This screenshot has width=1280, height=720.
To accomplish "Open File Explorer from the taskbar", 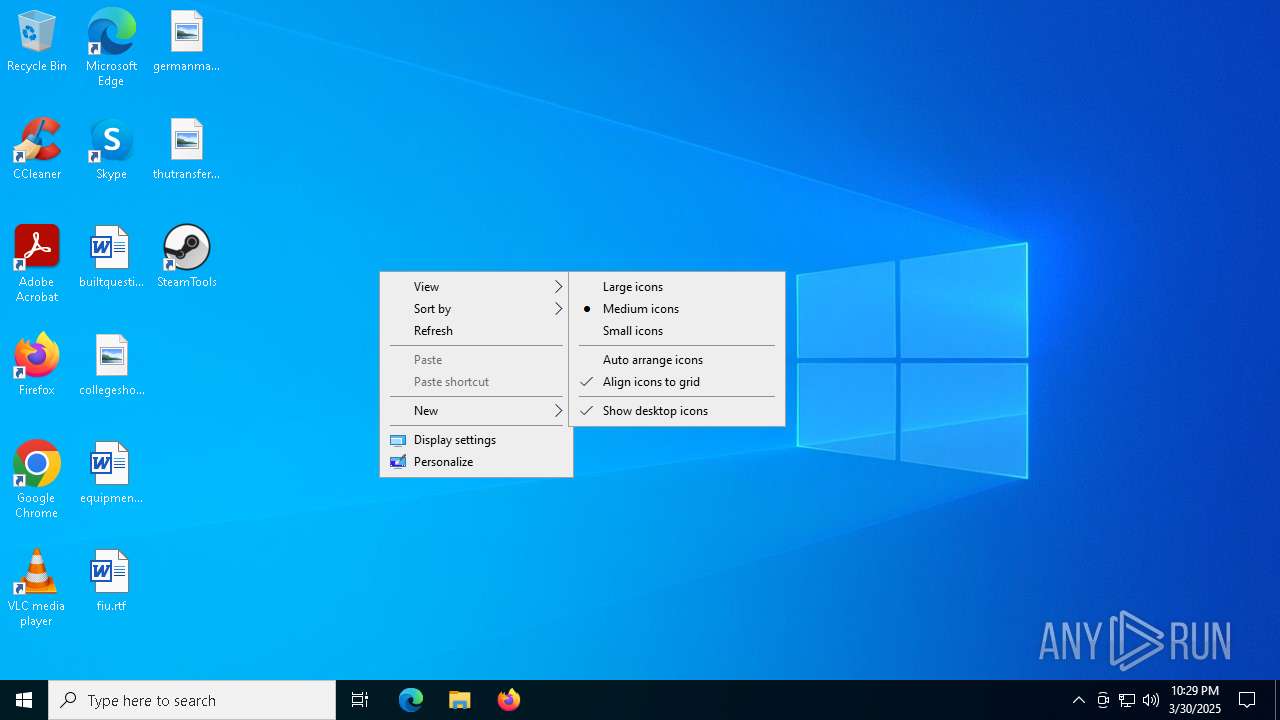I will tap(459, 700).
